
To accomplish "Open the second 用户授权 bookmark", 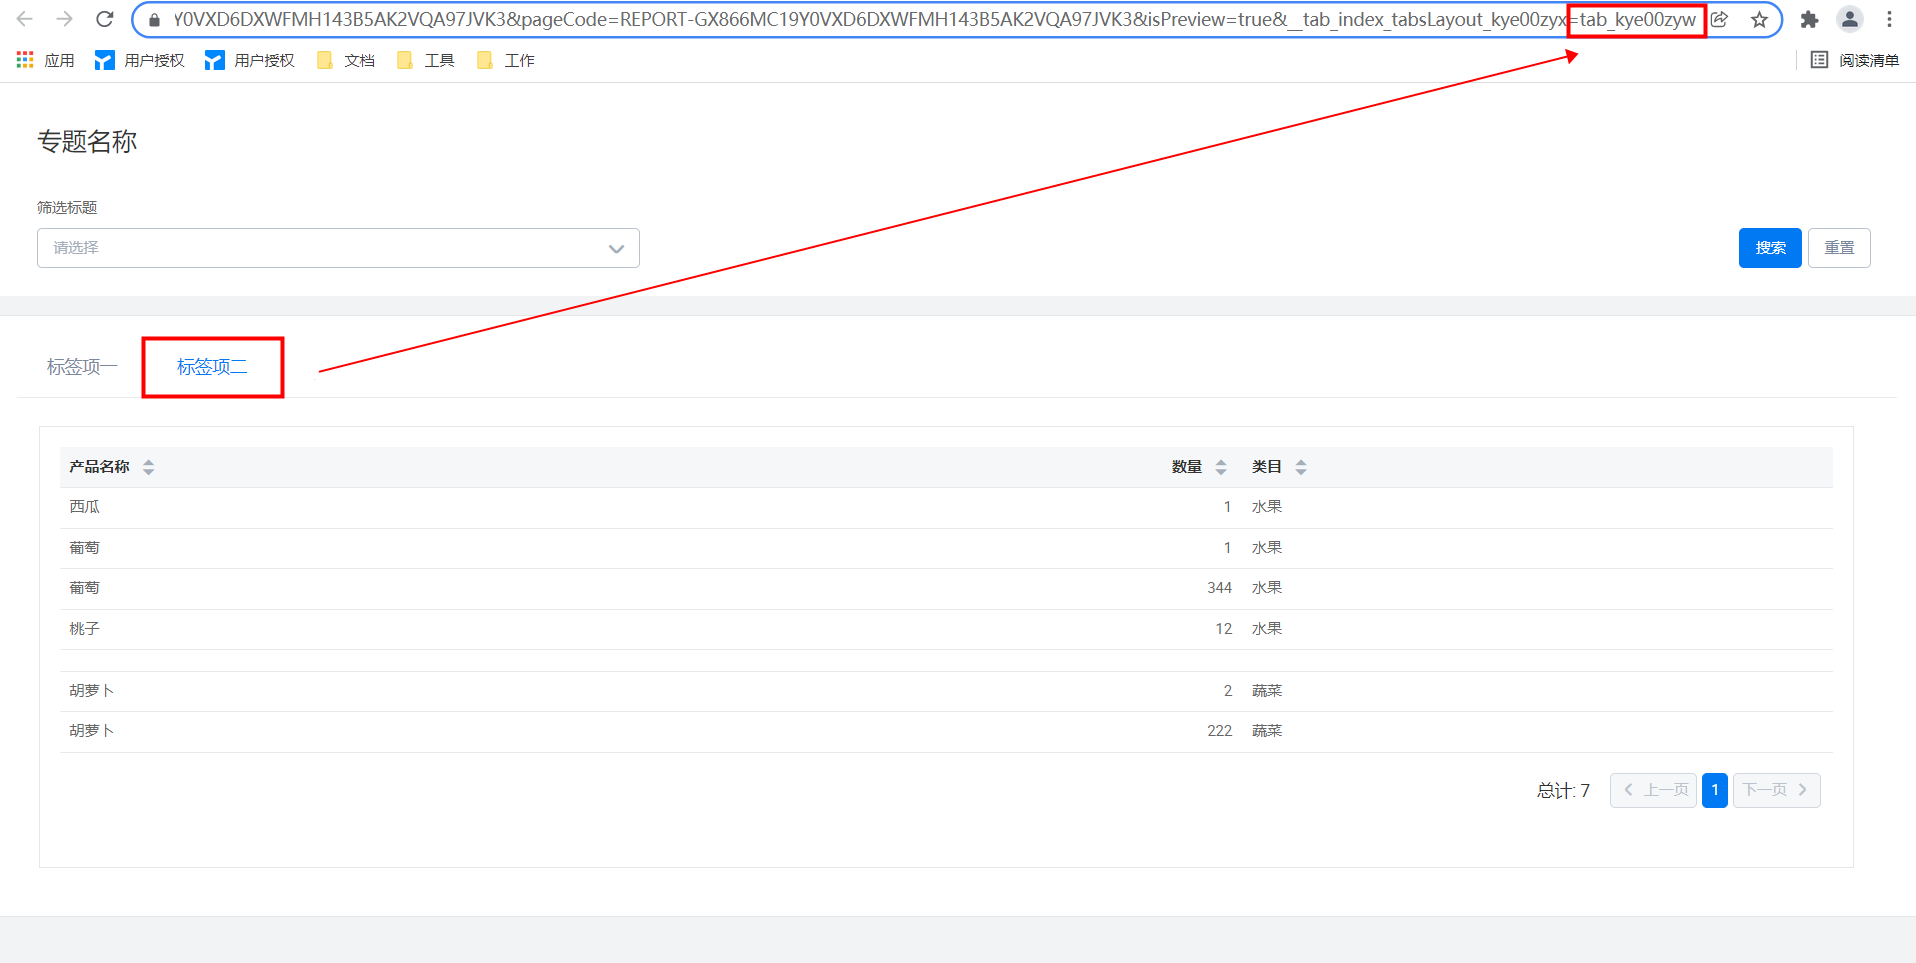I will point(250,61).
